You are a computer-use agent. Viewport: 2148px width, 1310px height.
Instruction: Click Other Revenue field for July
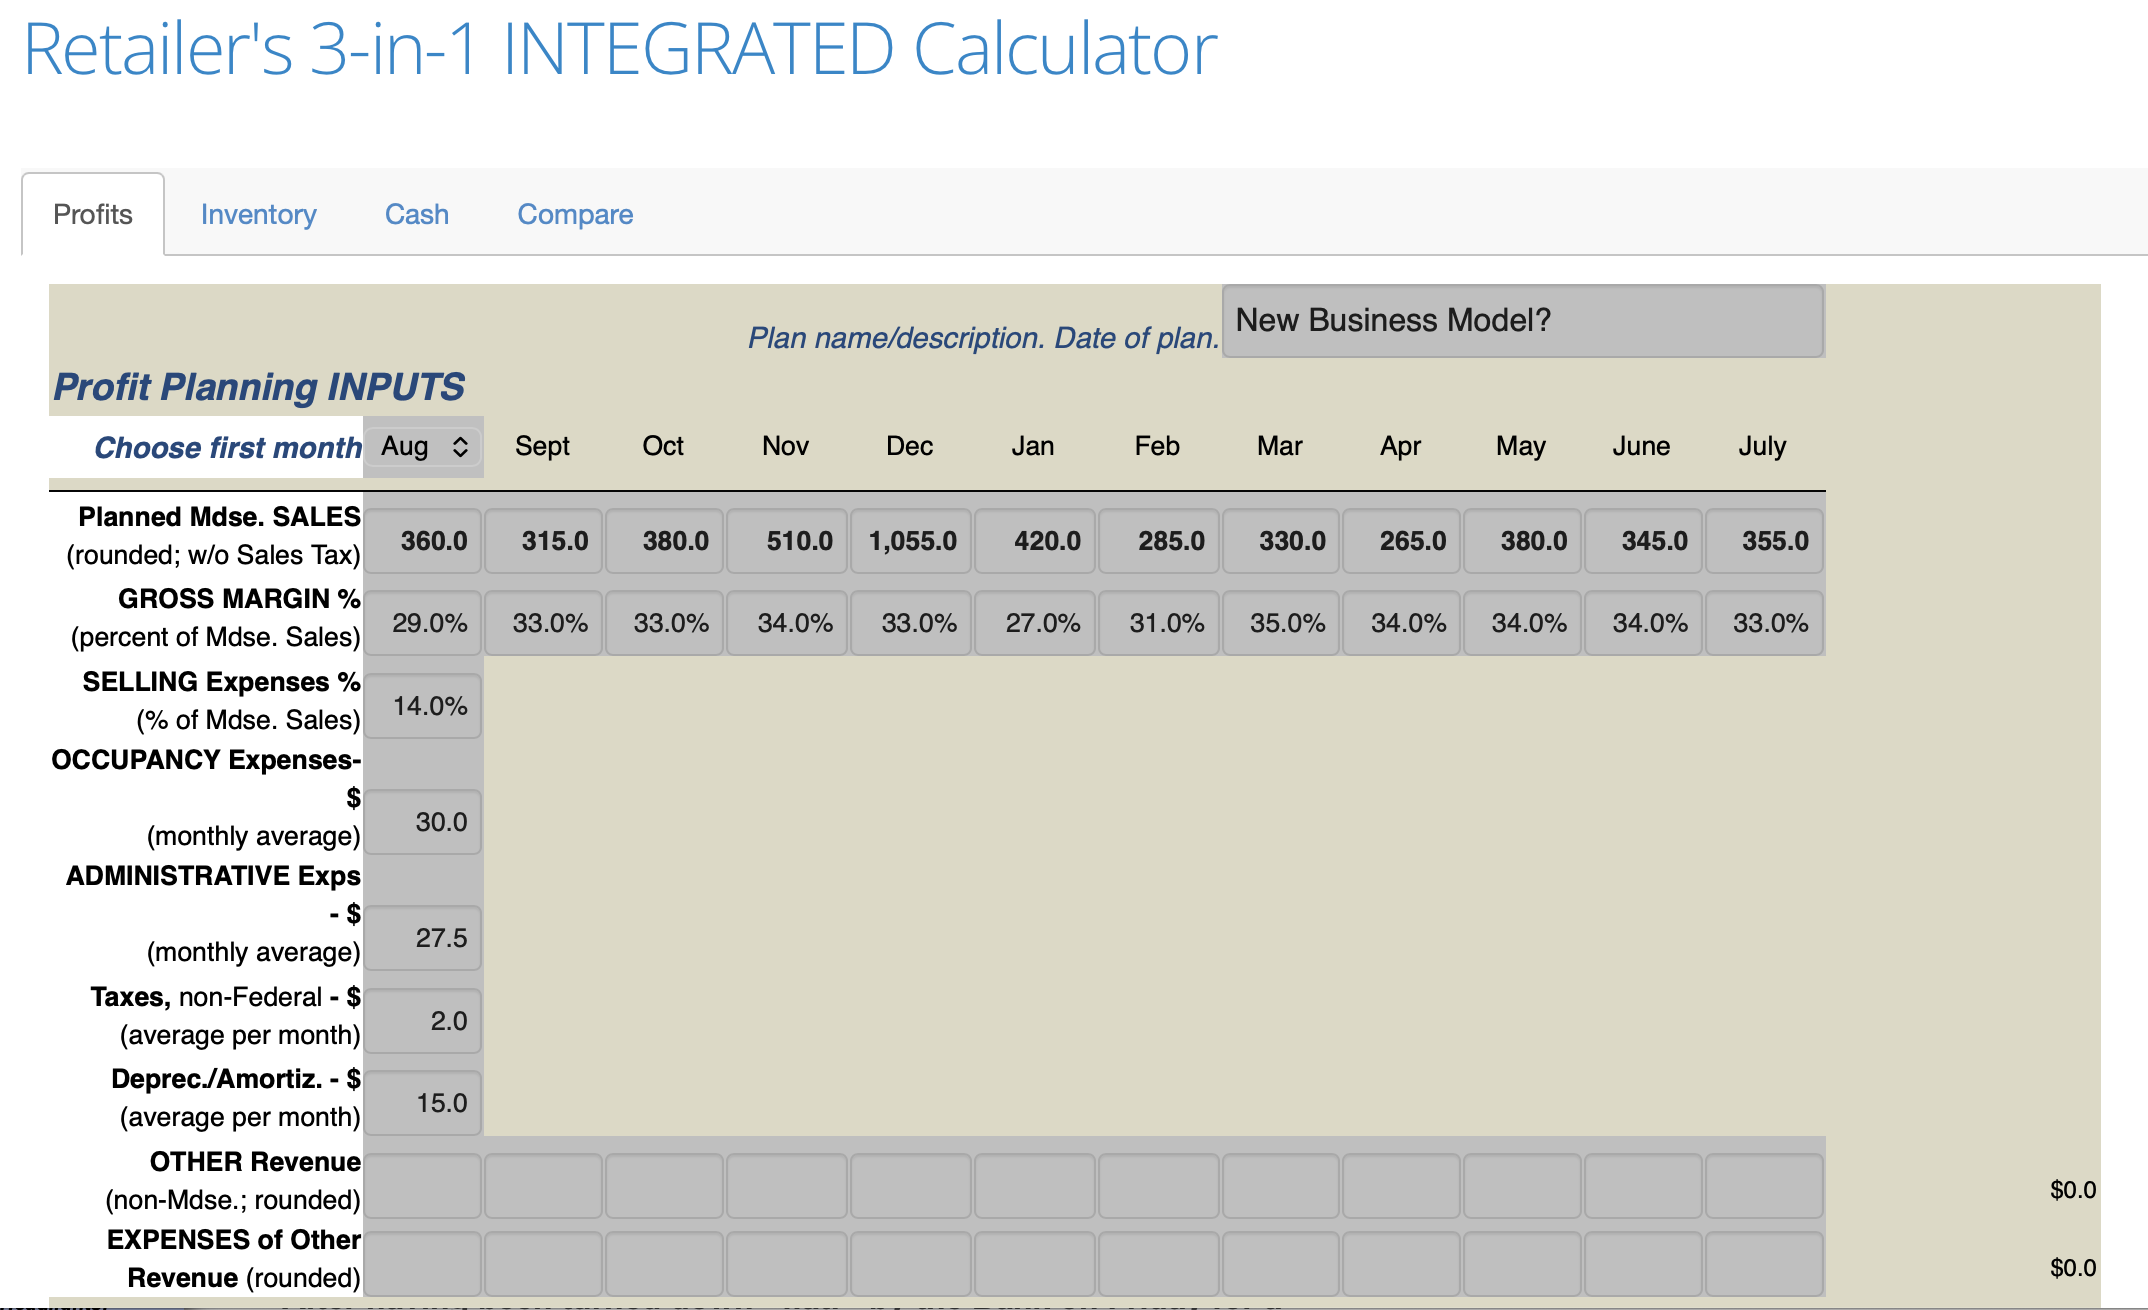1765,1186
